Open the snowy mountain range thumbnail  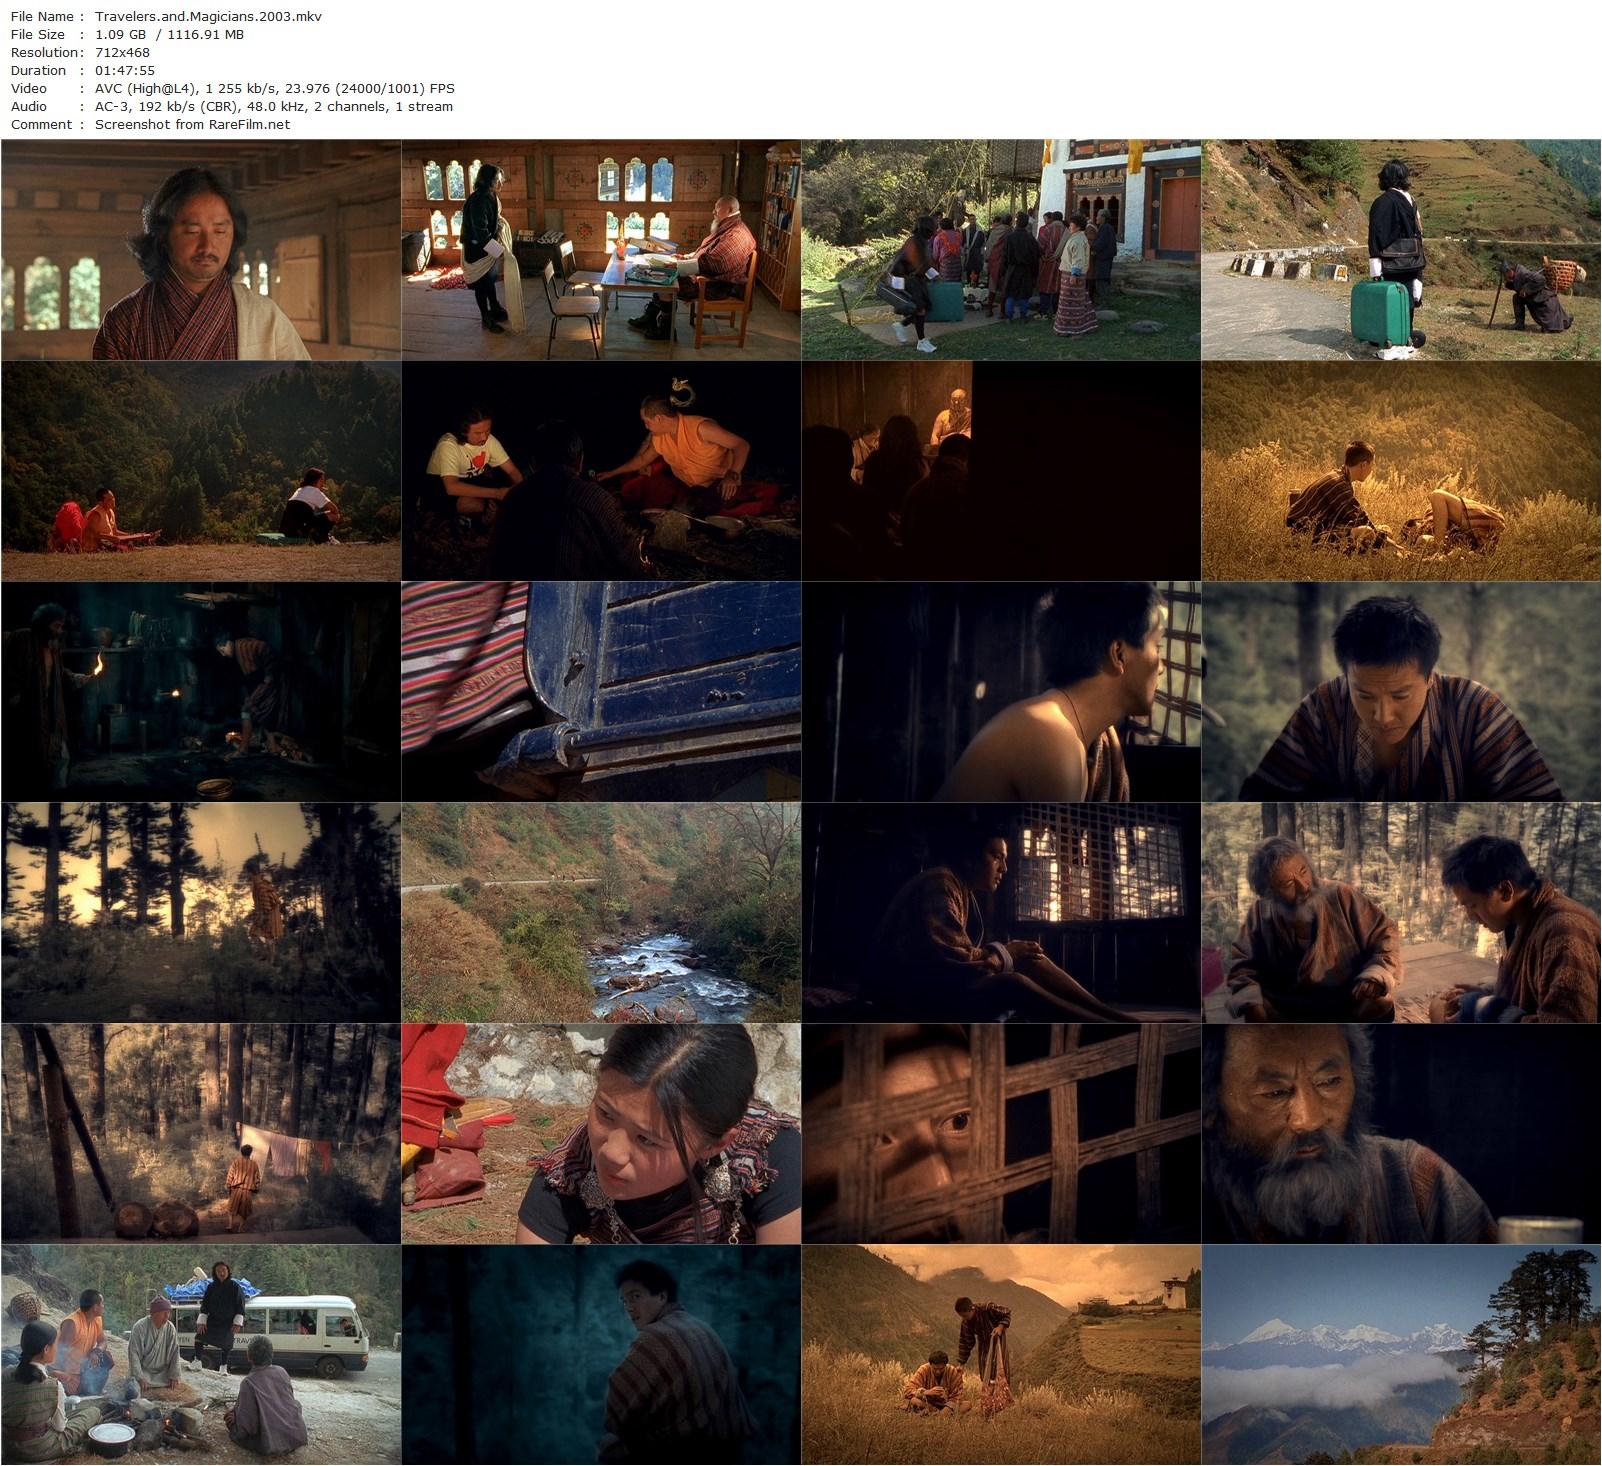click(x=1401, y=1355)
